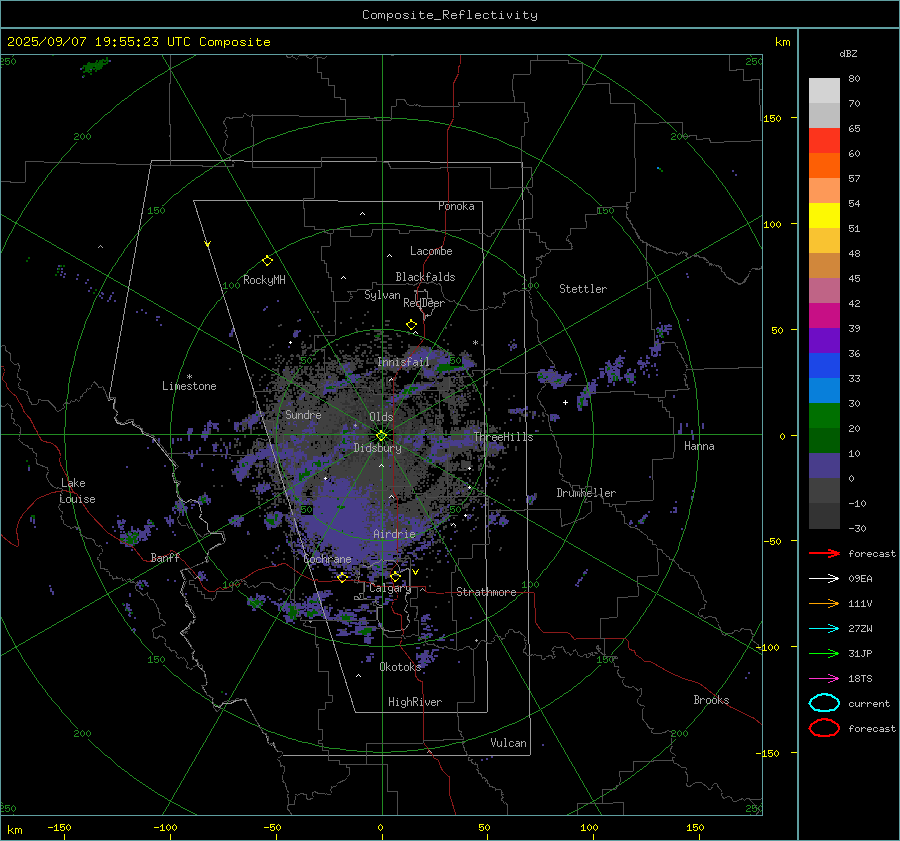Click the Lake Louise label
The height and width of the screenshot is (841, 900).
point(77,491)
